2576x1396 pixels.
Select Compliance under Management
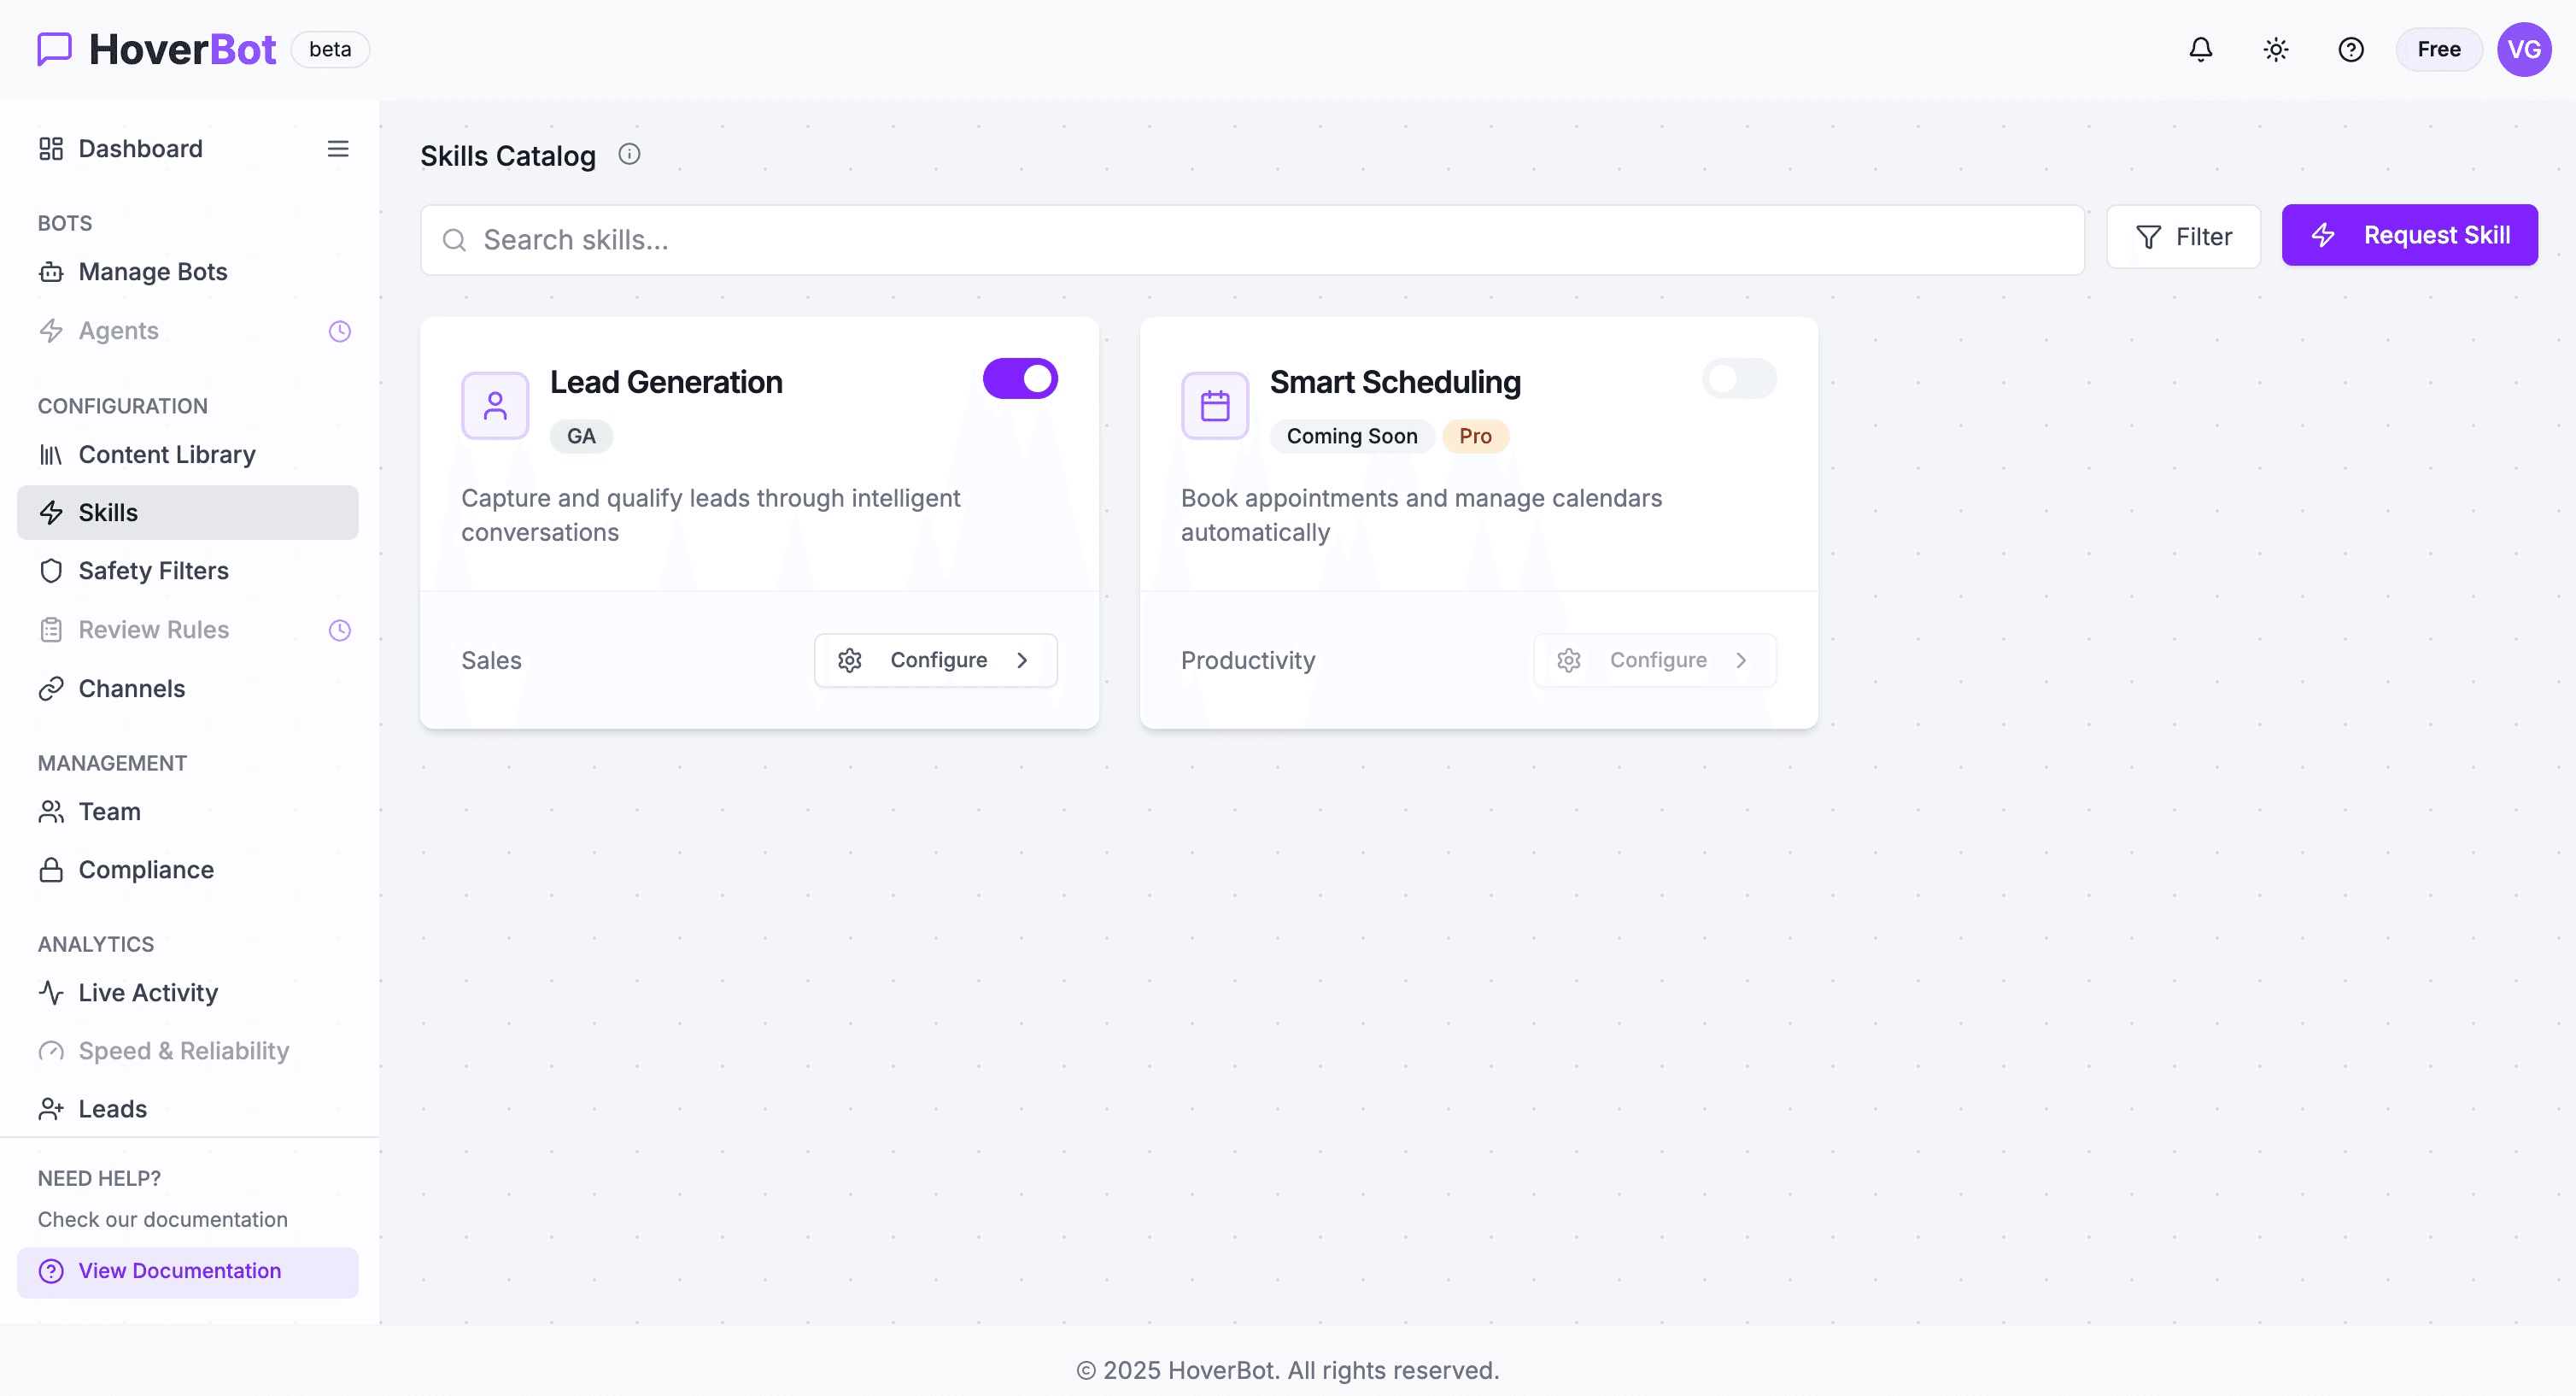(x=145, y=870)
